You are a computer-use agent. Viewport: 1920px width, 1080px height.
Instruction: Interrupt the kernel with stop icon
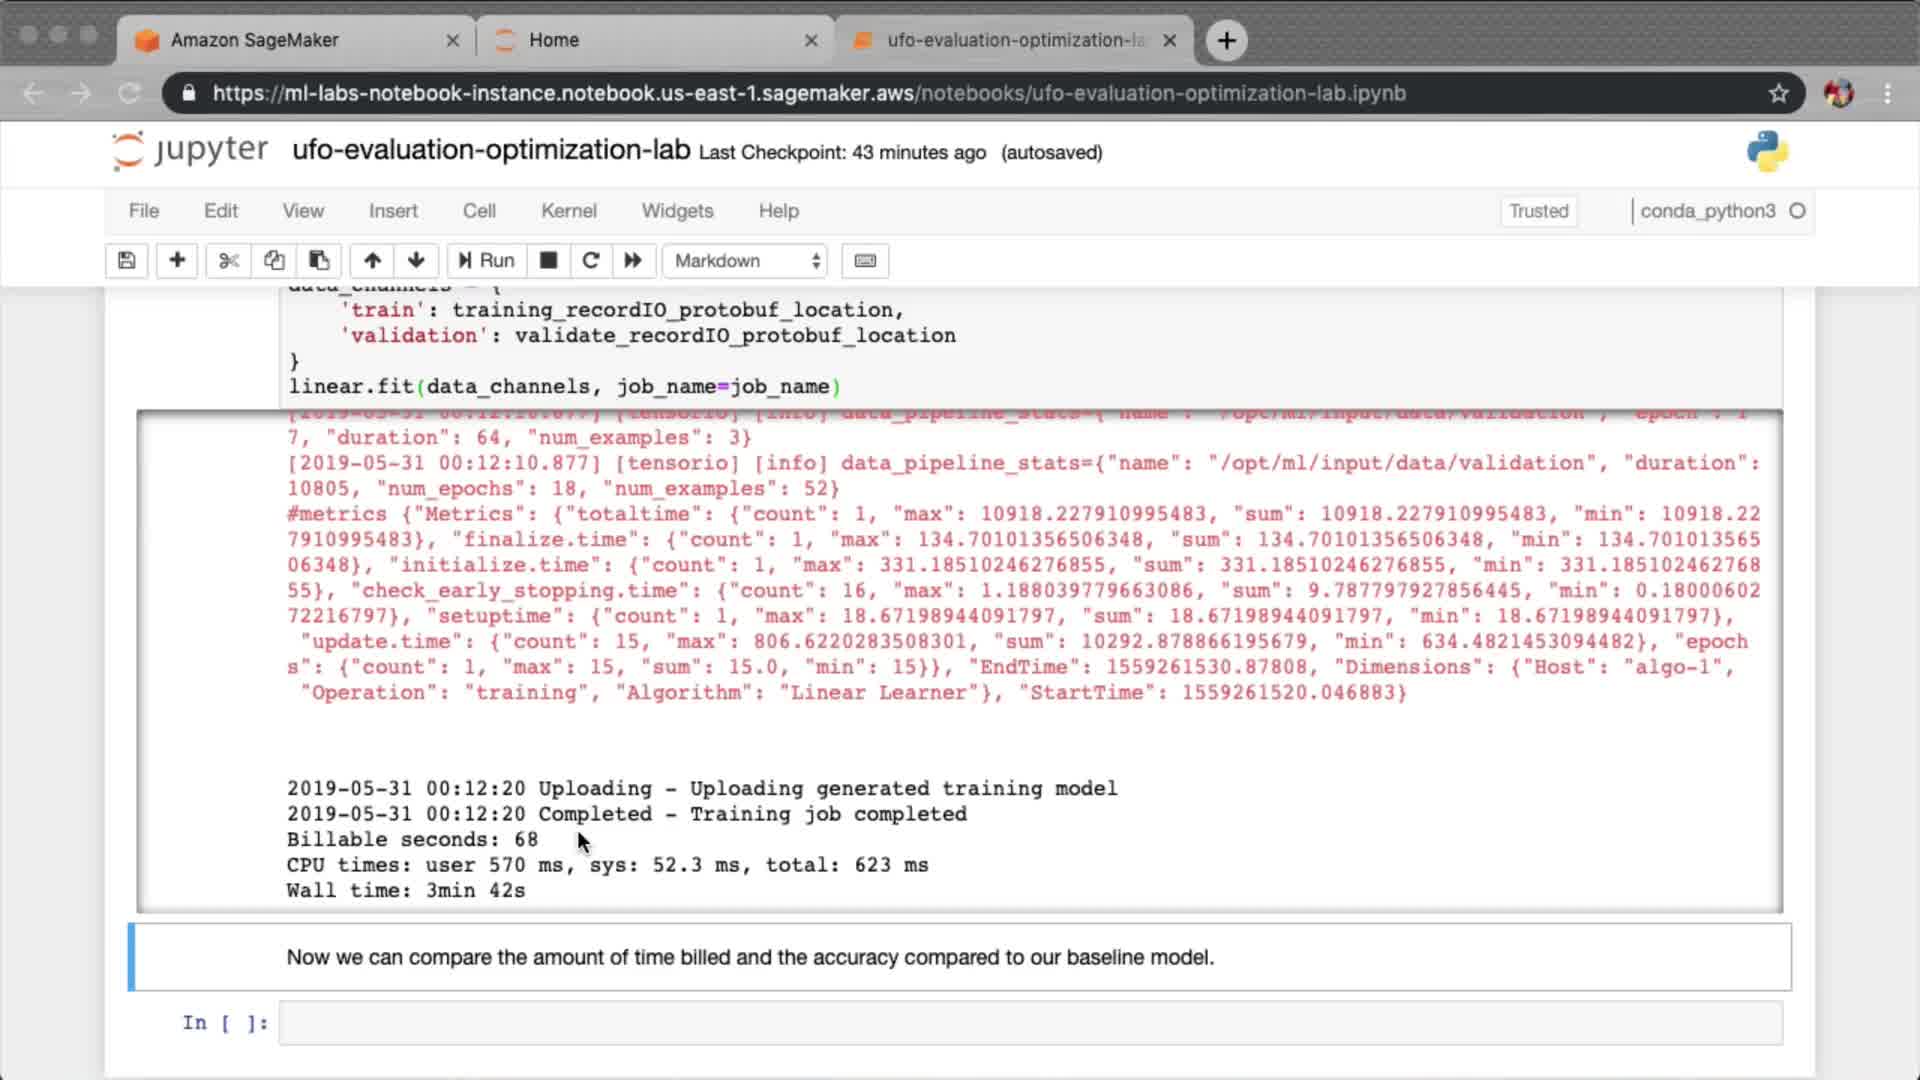(x=548, y=260)
